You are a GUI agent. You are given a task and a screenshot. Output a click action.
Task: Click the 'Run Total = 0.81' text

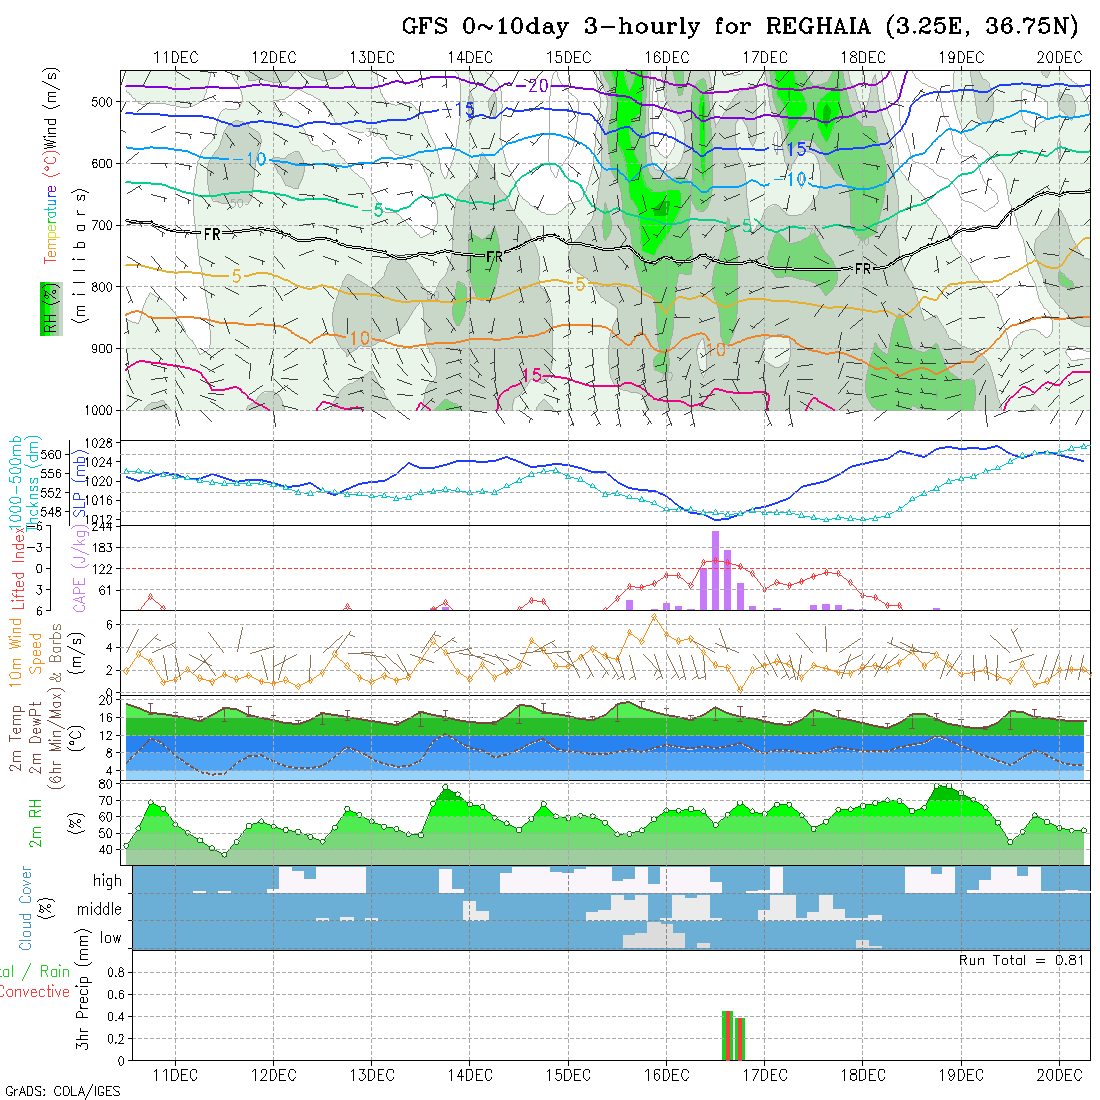(x=1021, y=960)
